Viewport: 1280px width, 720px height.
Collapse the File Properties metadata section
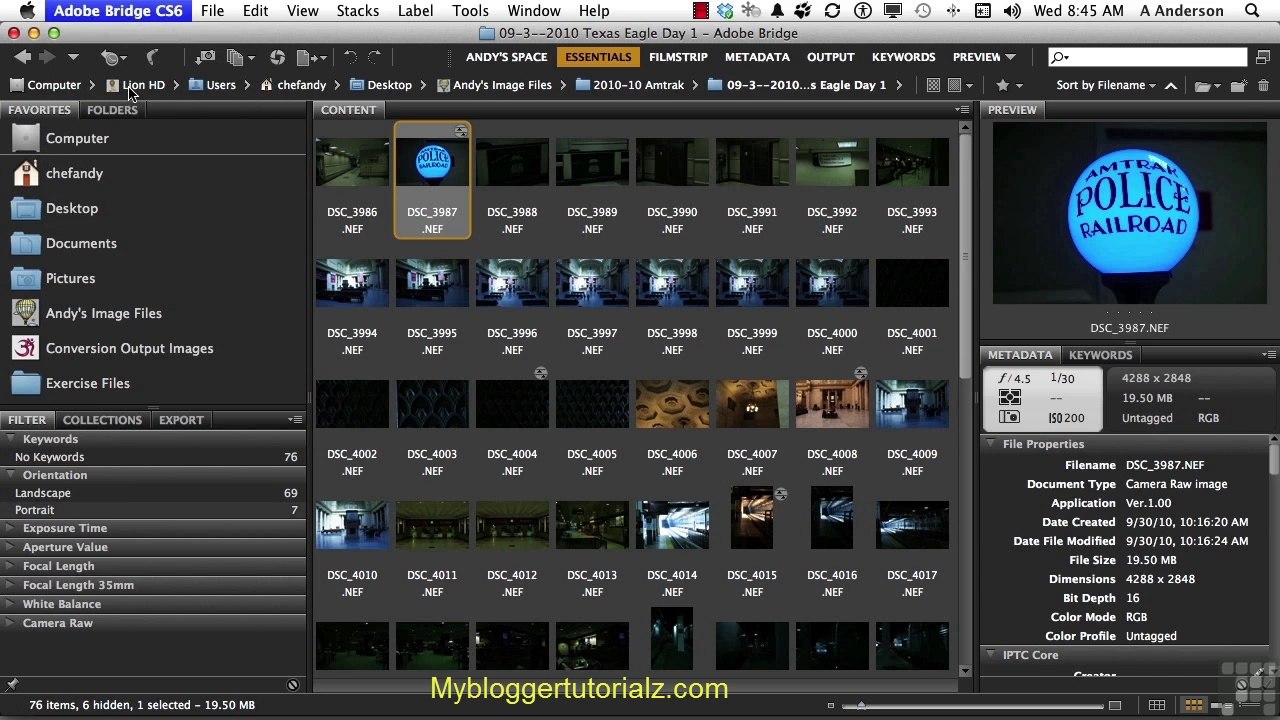coord(991,444)
